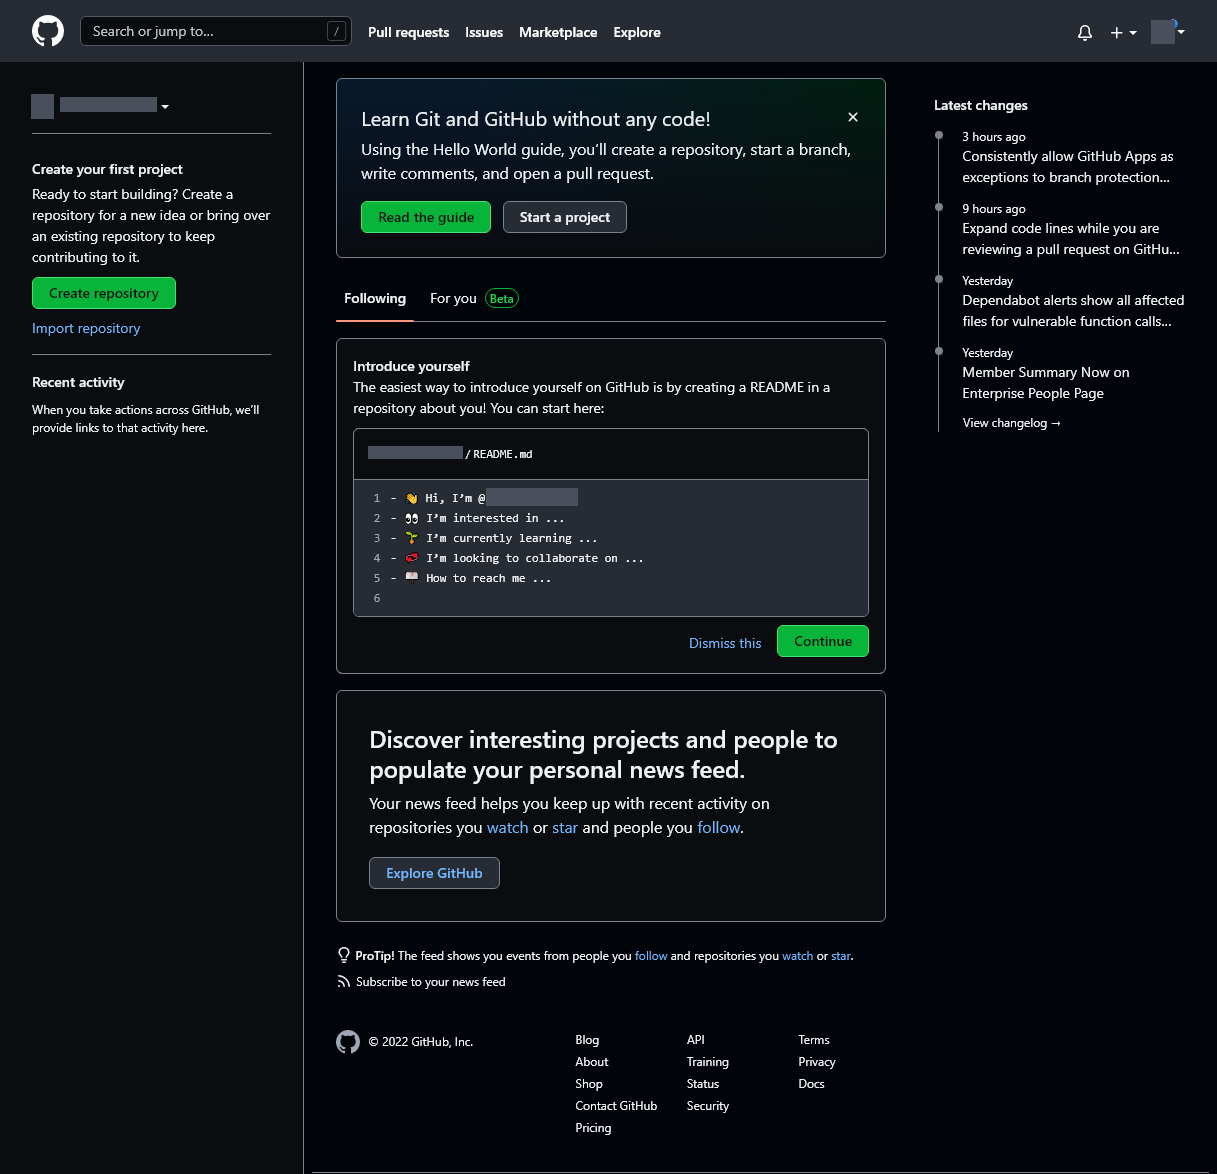
Task: Click Subscribe to your news feed
Action: point(431,982)
